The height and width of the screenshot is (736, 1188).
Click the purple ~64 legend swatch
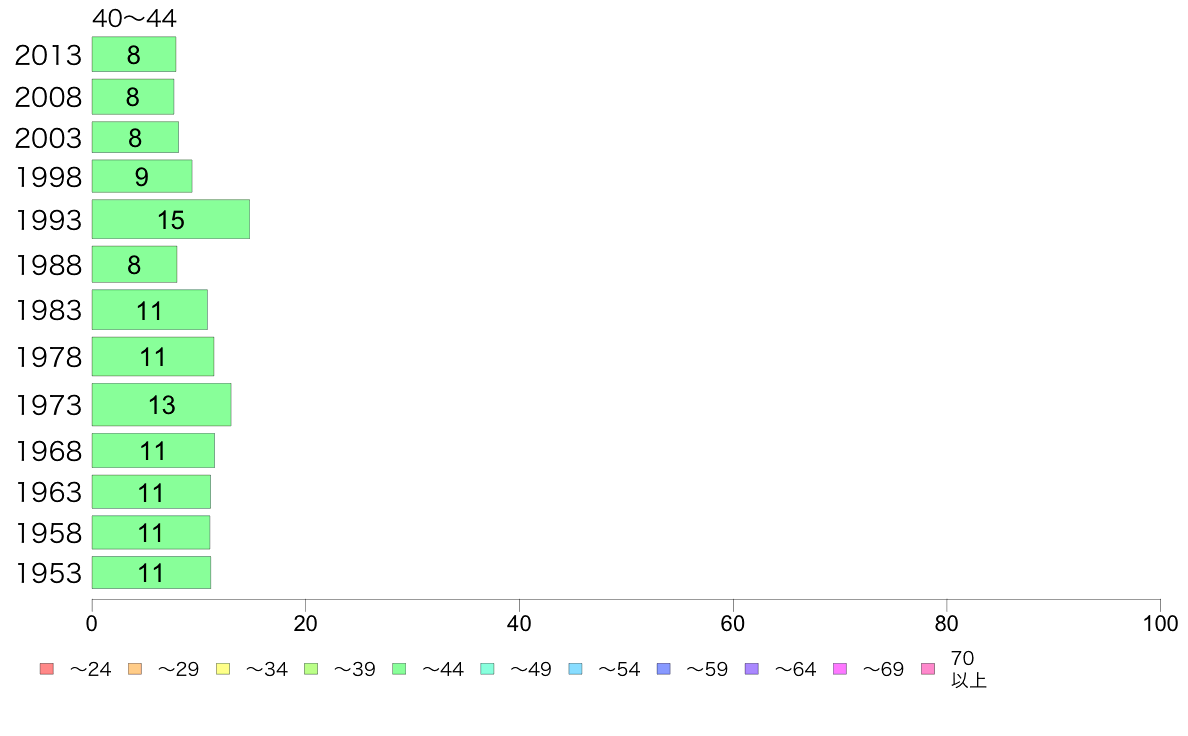point(752,669)
